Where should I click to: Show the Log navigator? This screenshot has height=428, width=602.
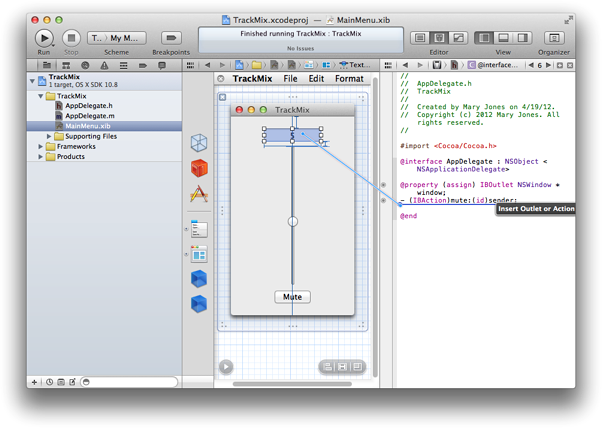point(162,65)
